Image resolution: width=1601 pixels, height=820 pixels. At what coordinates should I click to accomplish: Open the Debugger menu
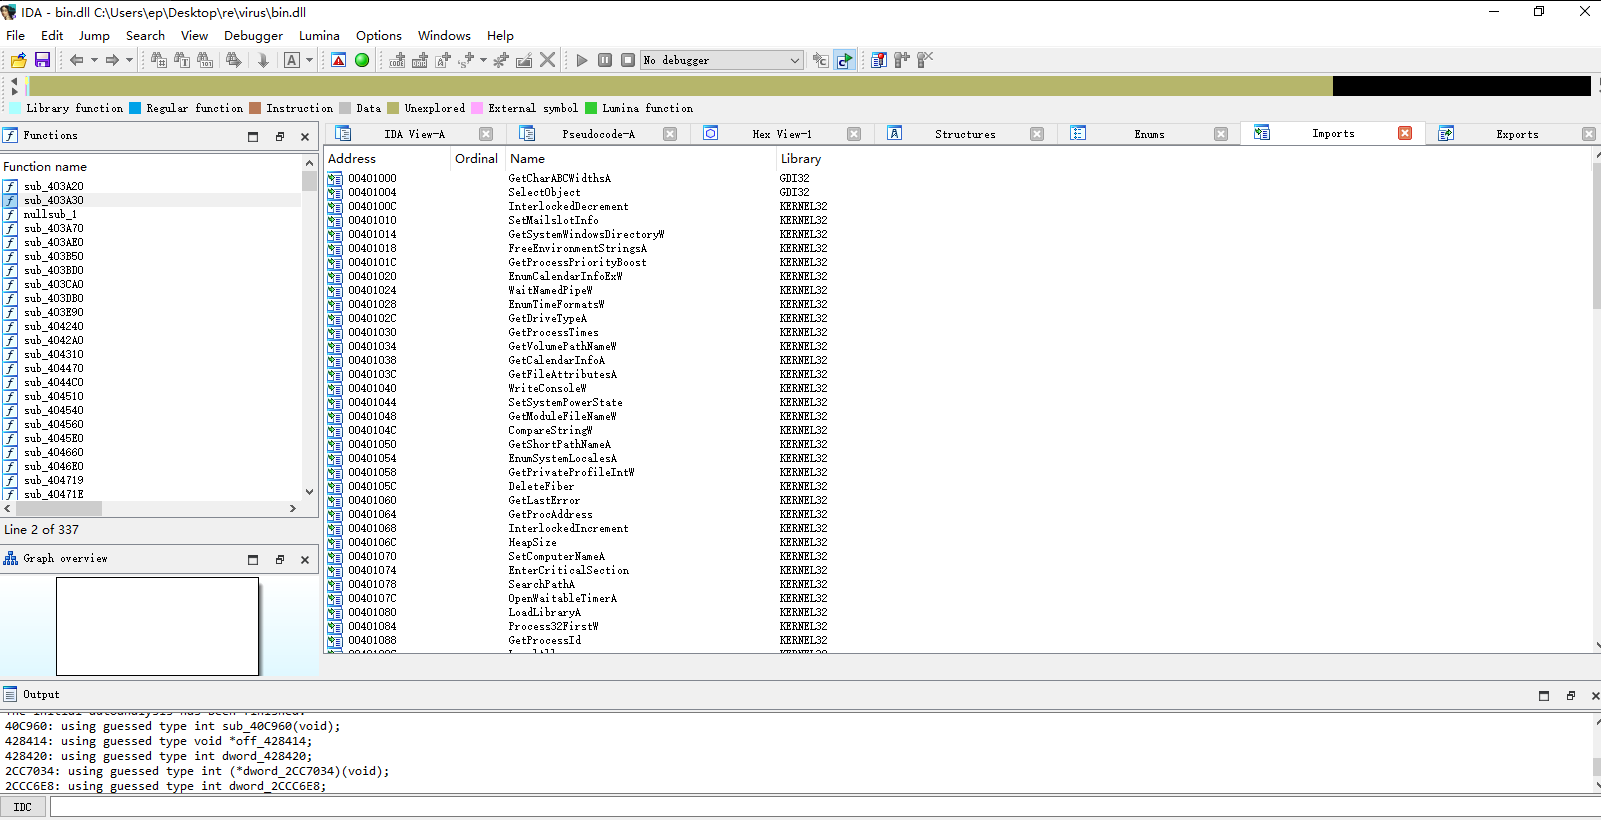point(253,35)
